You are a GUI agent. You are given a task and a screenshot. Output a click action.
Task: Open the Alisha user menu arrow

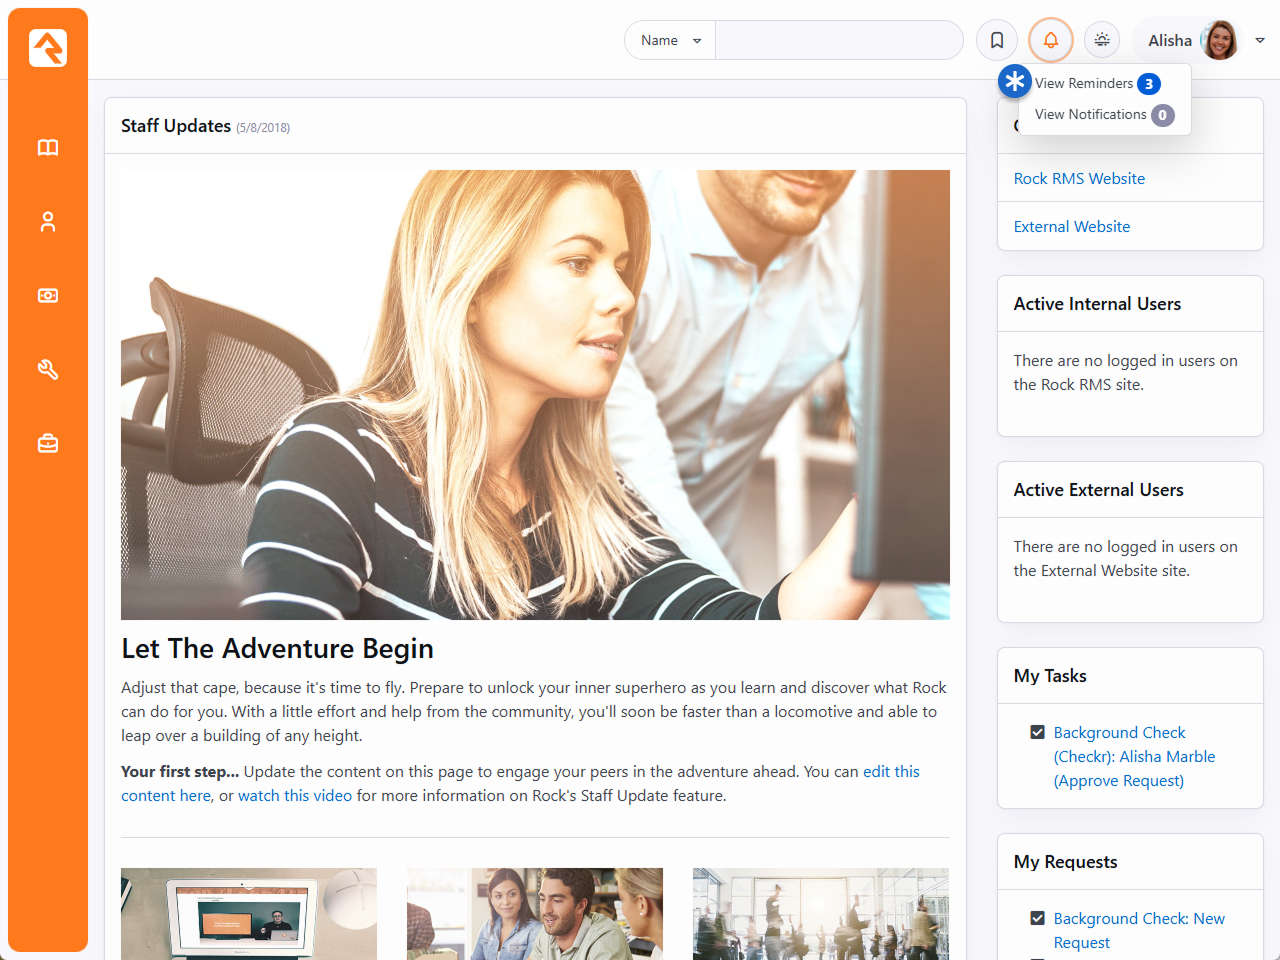[x=1260, y=41]
